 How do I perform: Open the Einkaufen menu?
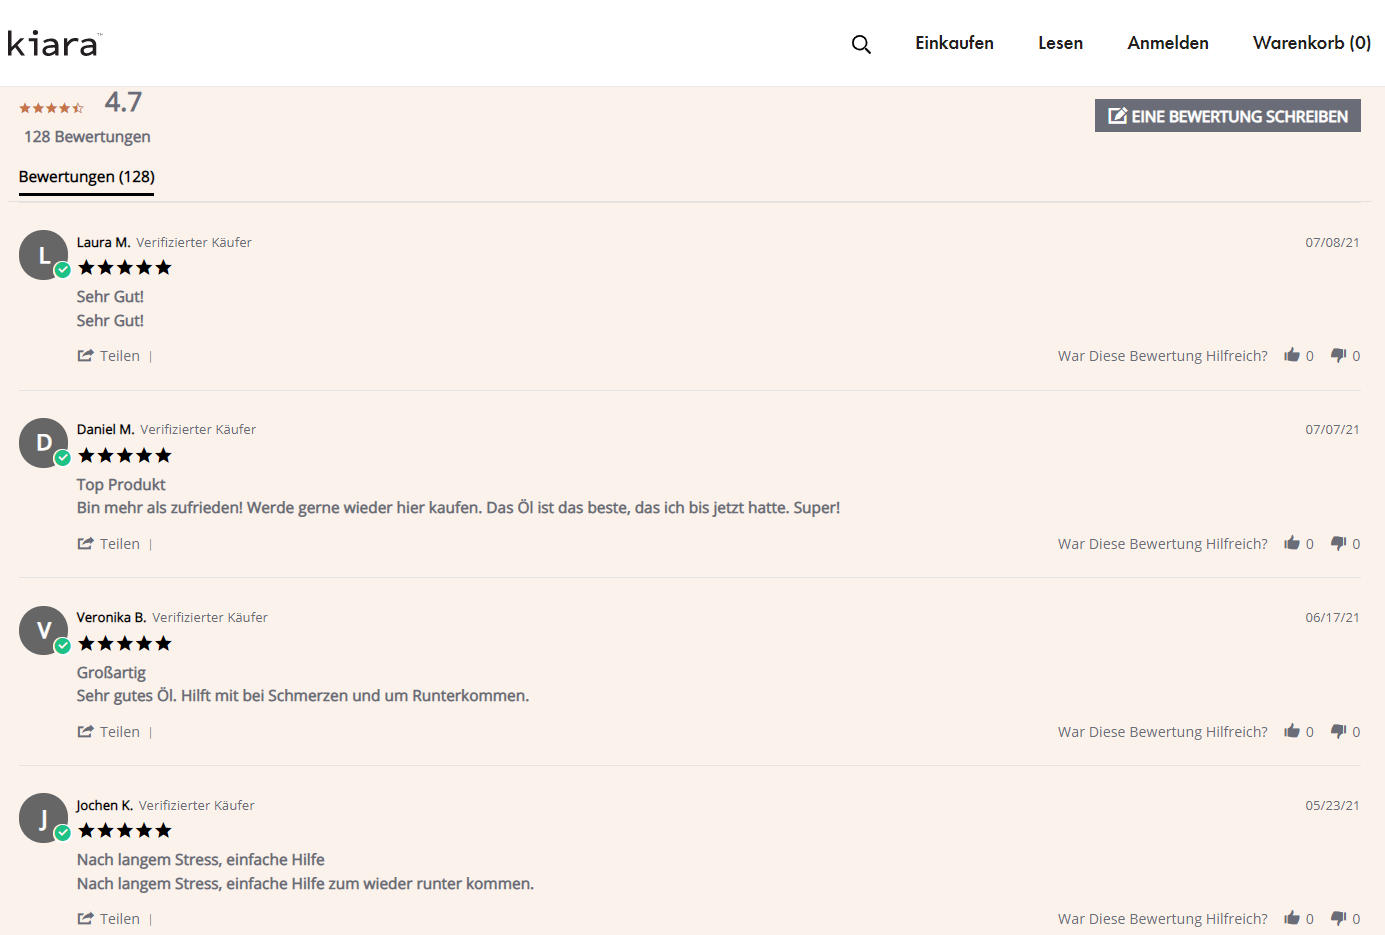(x=954, y=43)
